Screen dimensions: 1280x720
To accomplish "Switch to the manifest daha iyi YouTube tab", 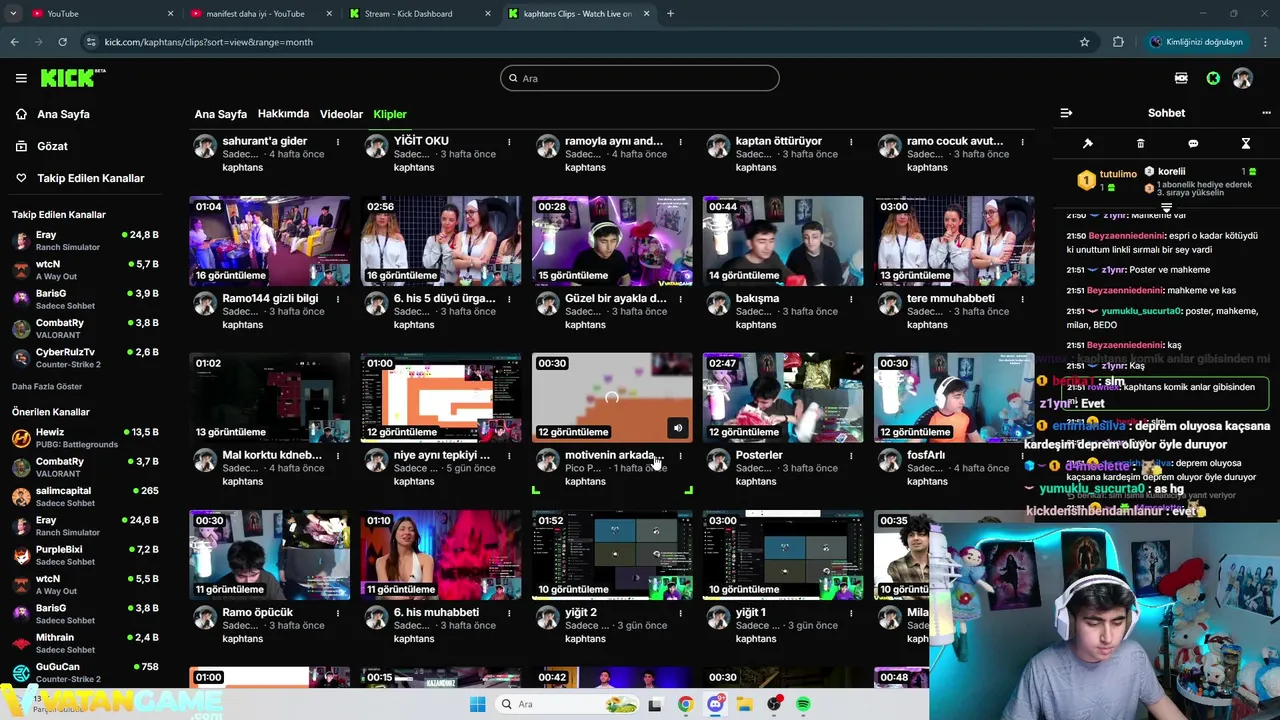I will pyautogui.click(x=260, y=13).
